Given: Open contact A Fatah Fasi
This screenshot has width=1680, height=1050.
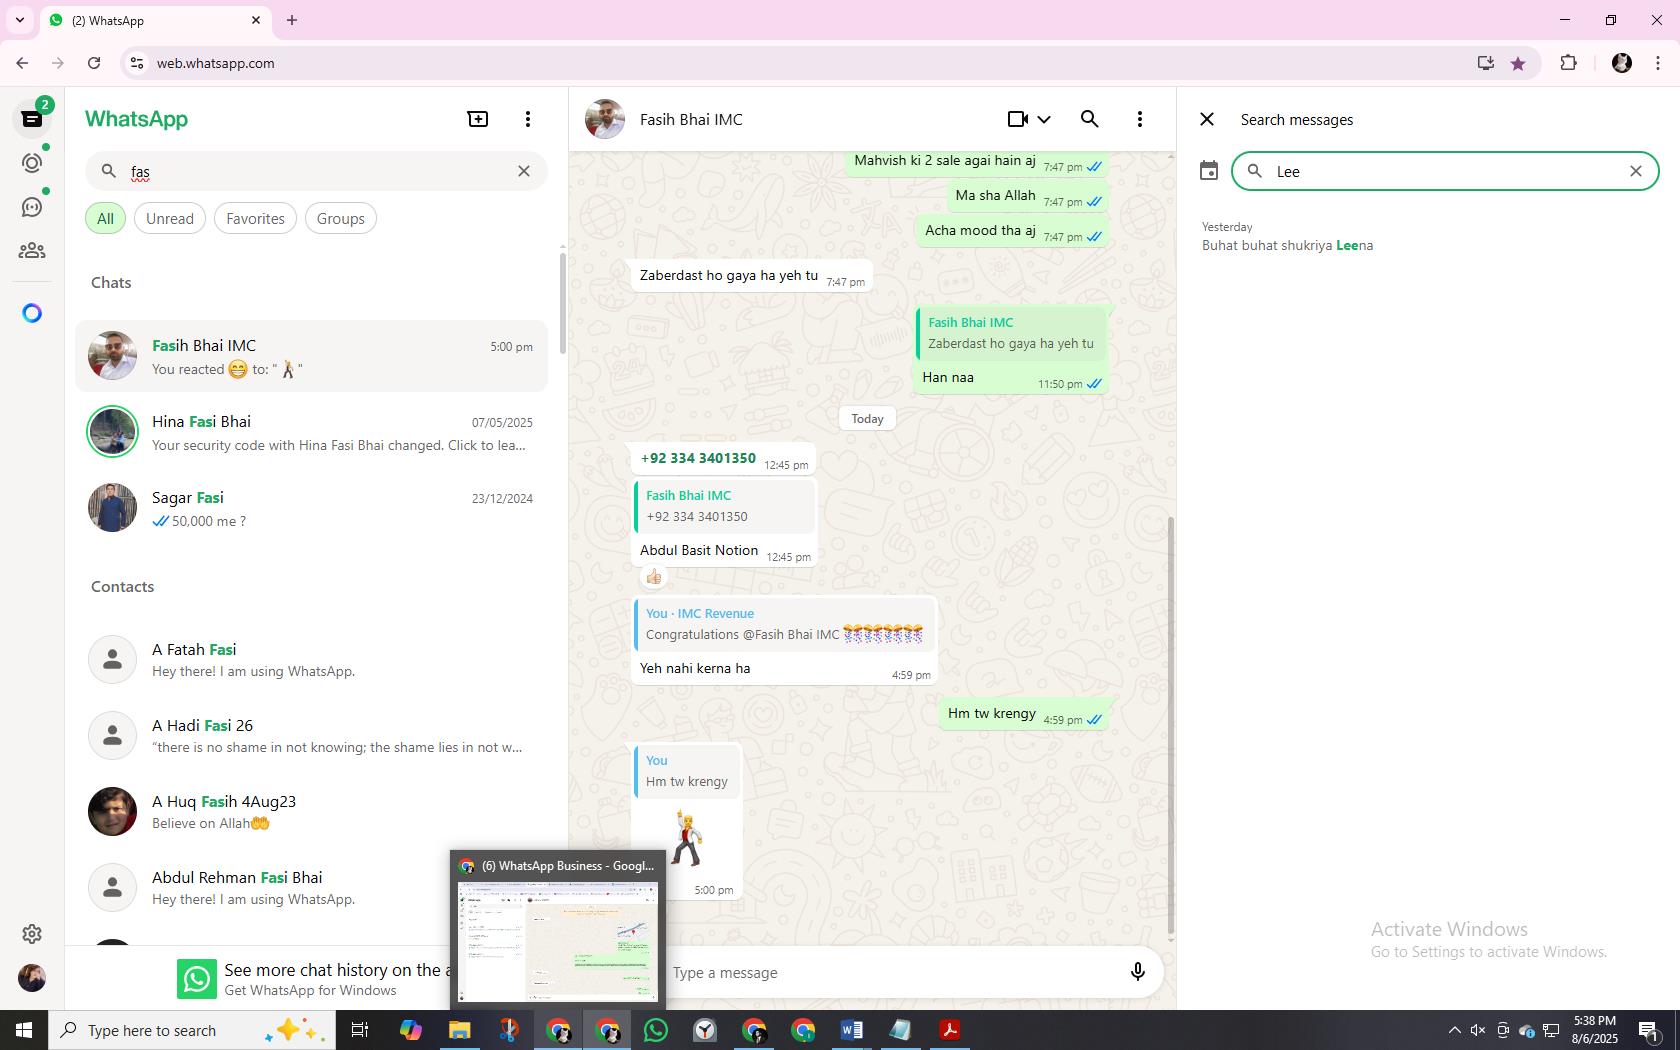Looking at the screenshot, I should point(311,660).
